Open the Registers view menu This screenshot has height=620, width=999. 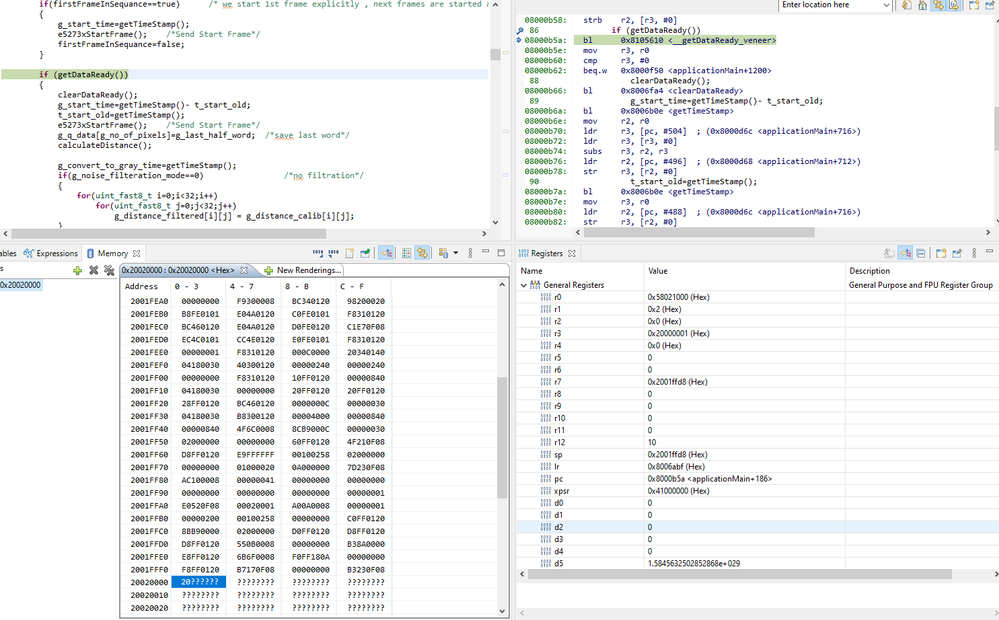pos(974,253)
